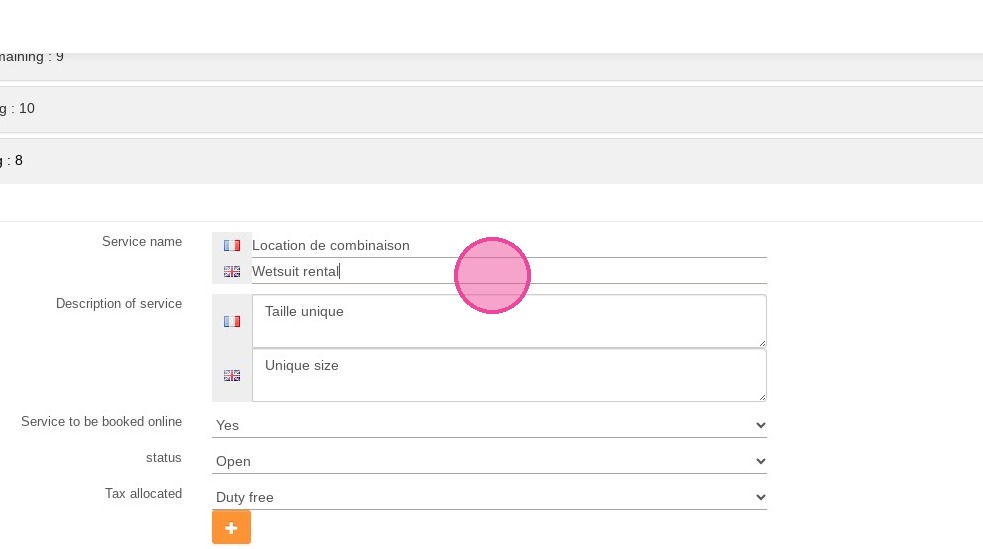This screenshot has height=549, width=983.
Task: Click the 'Description of service' label
Action: (119, 303)
